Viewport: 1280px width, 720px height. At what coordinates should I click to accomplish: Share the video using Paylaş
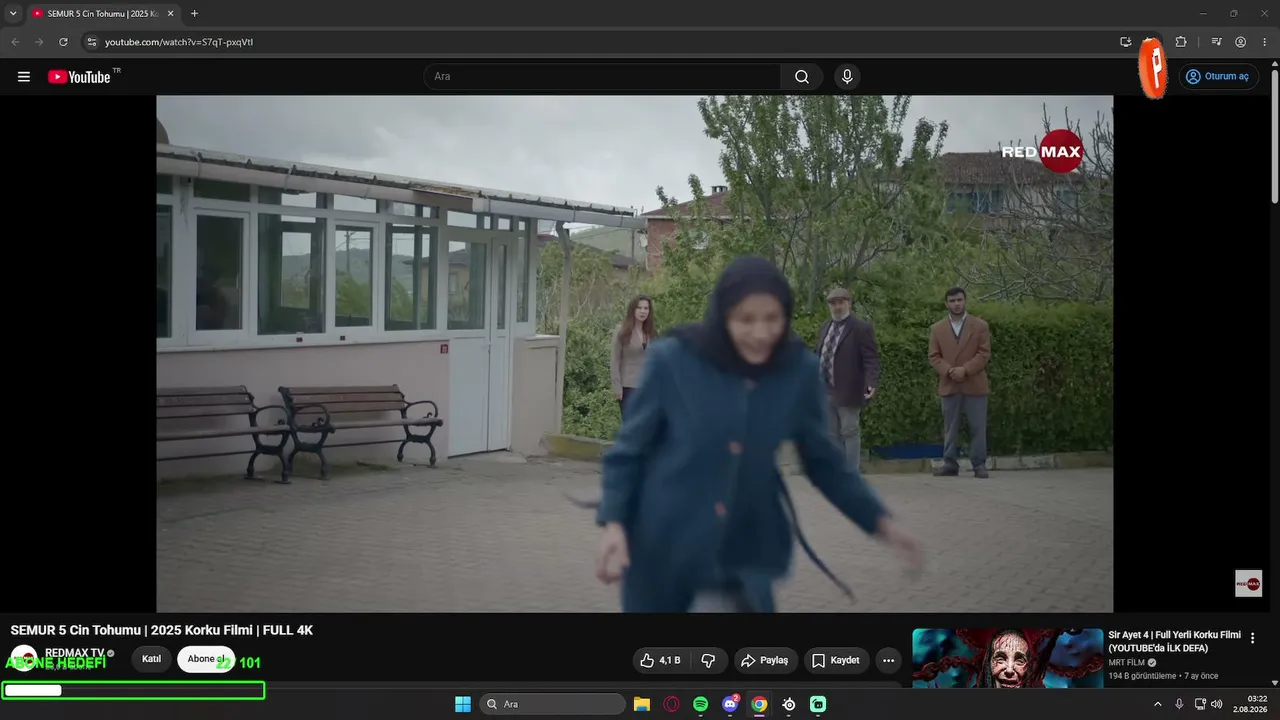(x=764, y=660)
